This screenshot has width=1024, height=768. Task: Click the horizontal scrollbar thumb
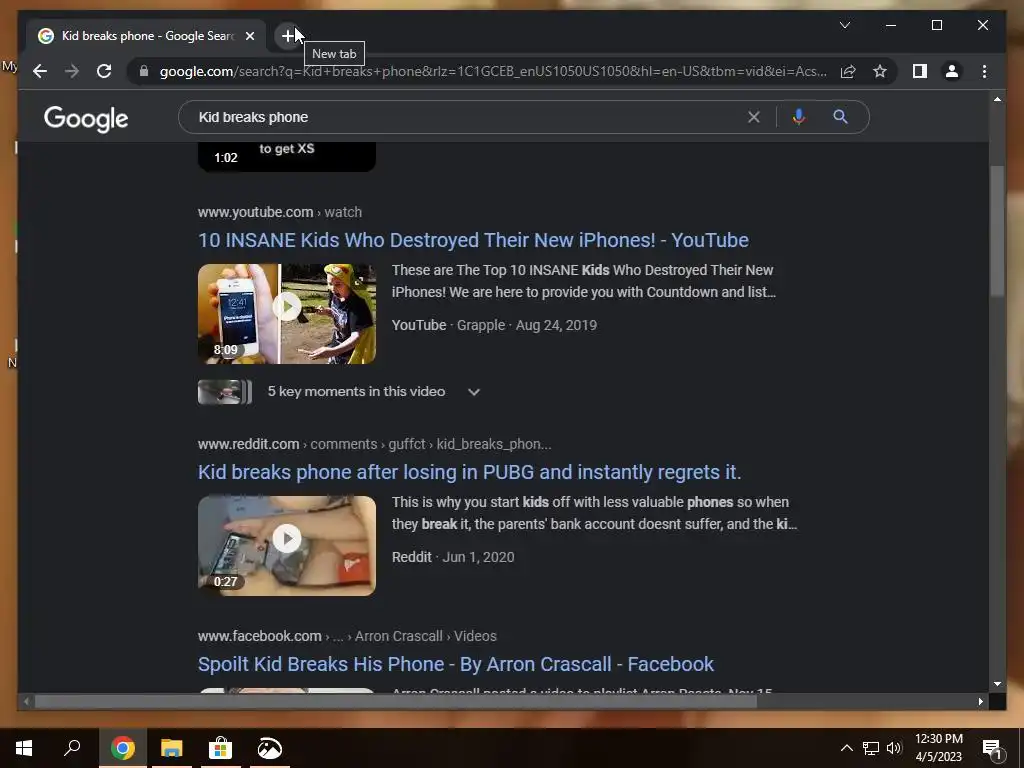[395, 701]
